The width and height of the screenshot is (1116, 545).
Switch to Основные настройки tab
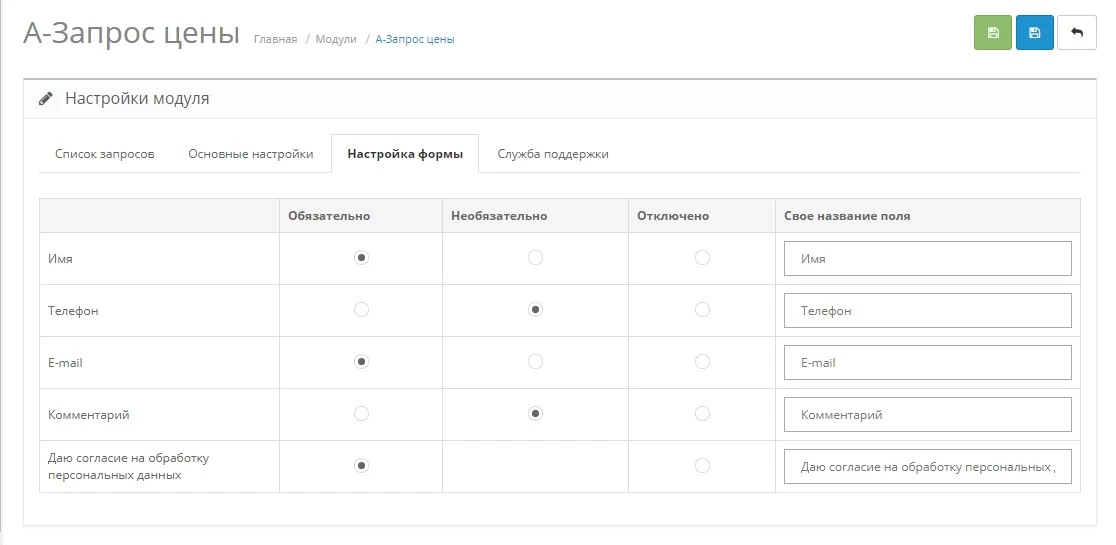pos(251,154)
